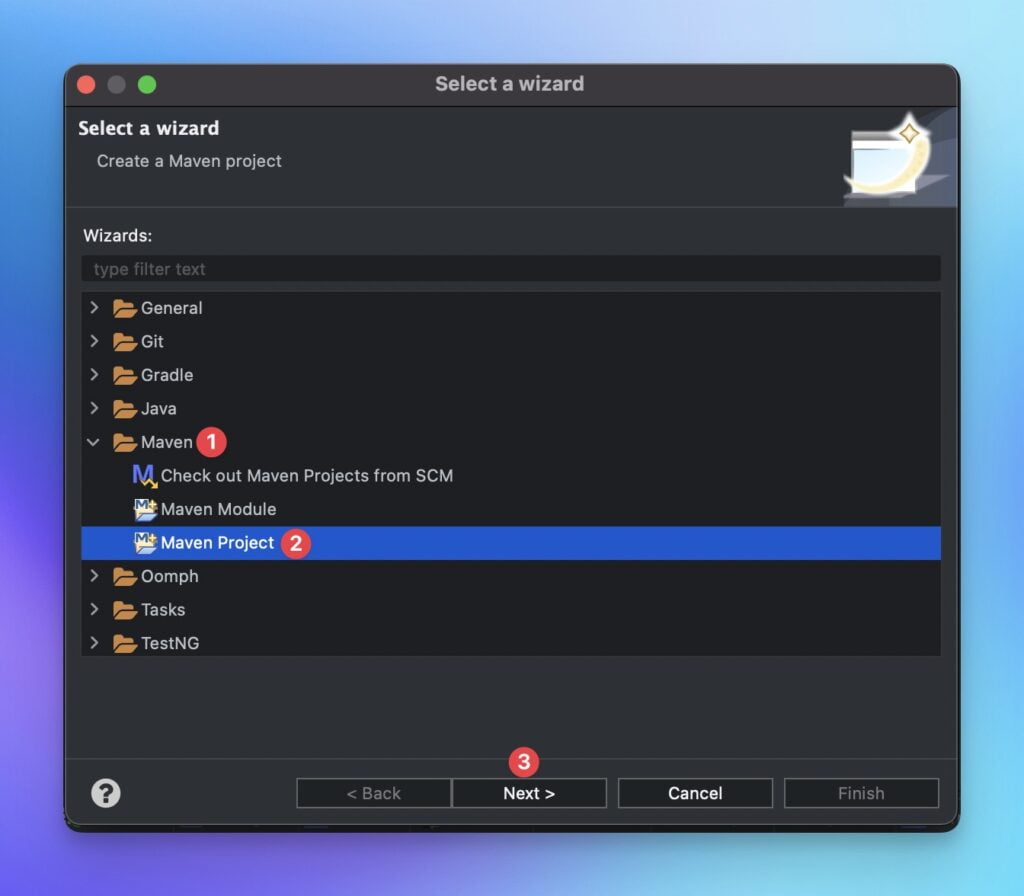Focus the type filter text field
The width and height of the screenshot is (1024, 896).
tap(511, 268)
